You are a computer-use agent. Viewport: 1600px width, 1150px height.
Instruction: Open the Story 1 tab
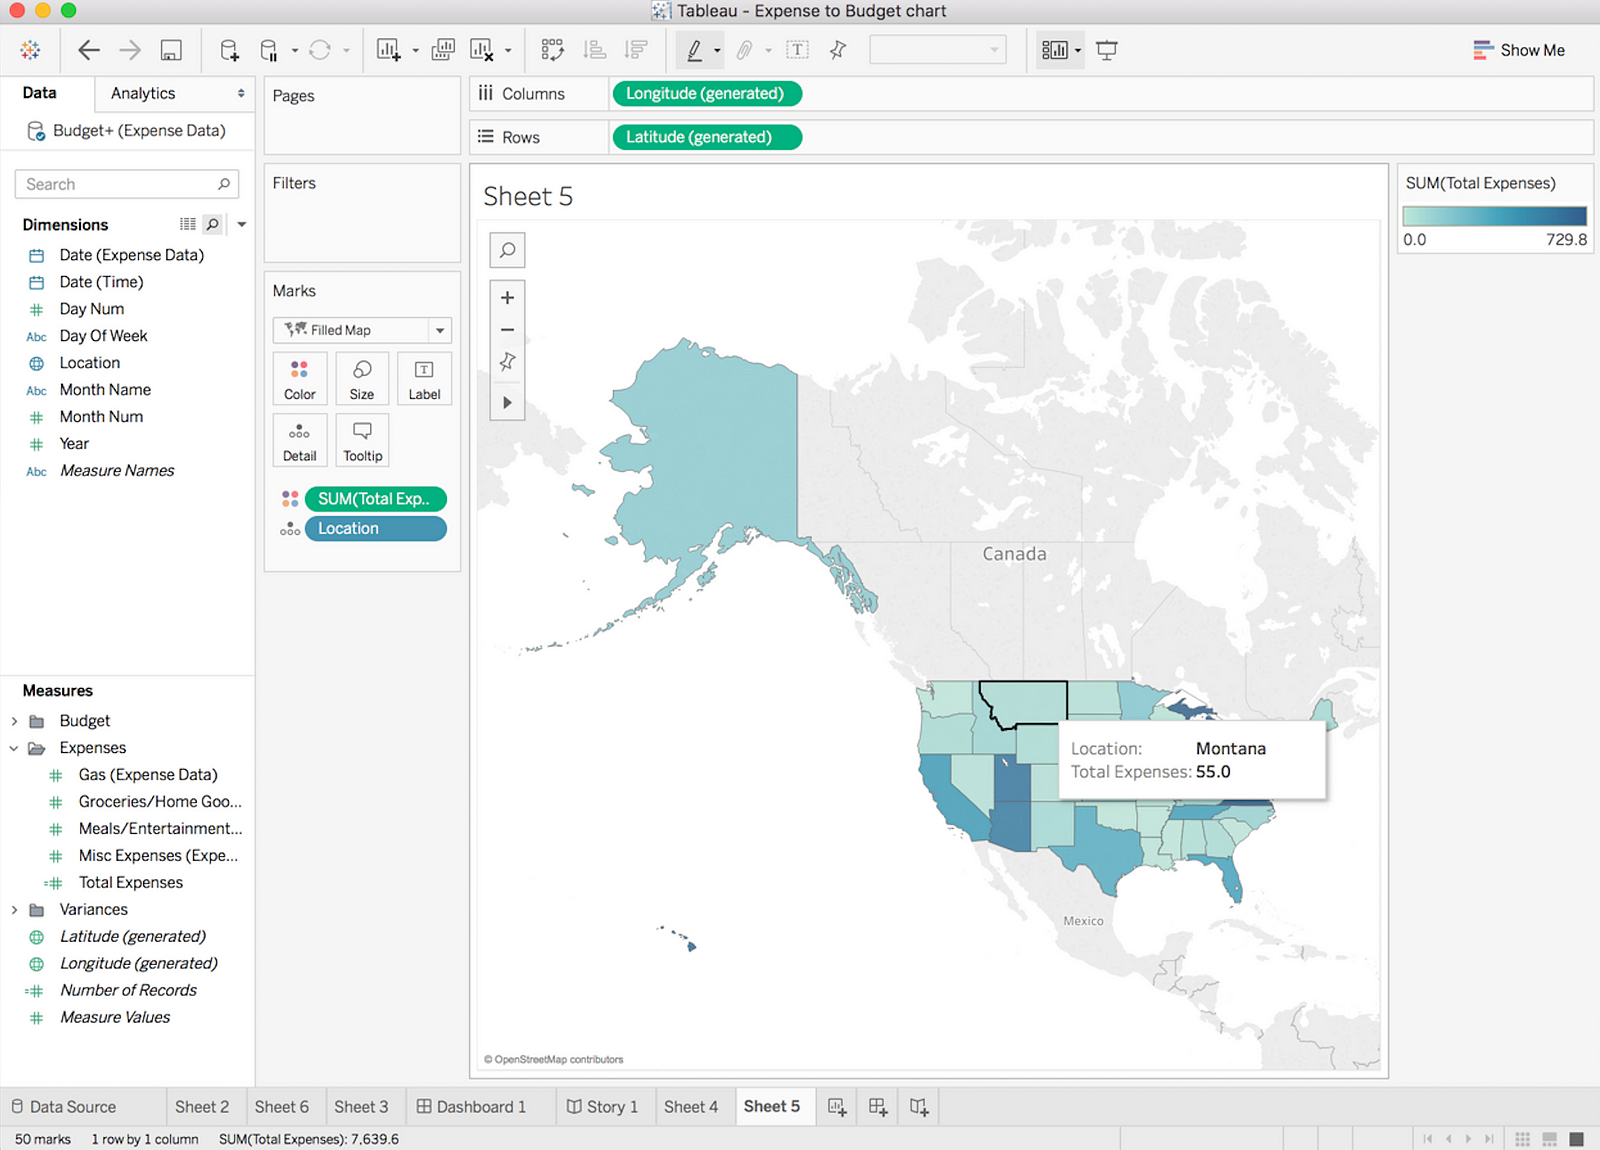(x=602, y=1107)
